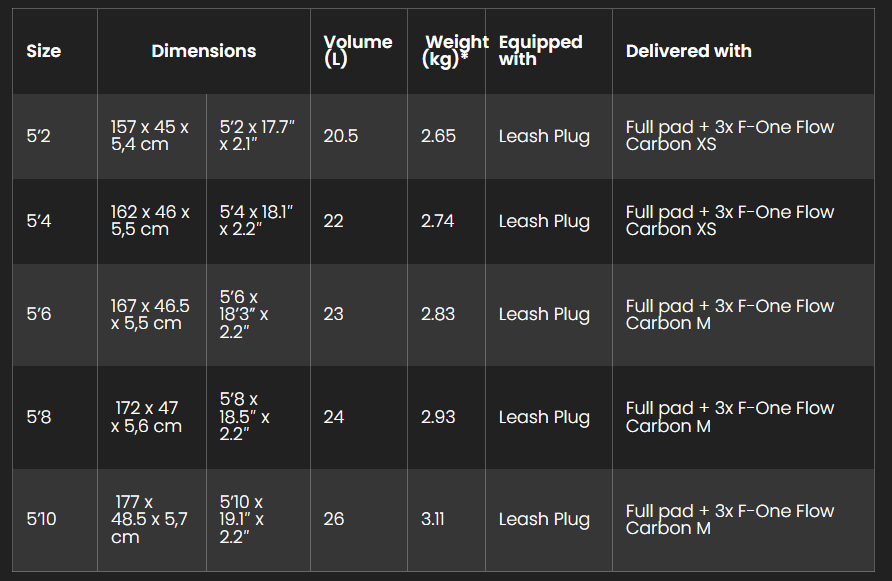Select the Equipped with header
The image size is (892, 581).
pyautogui.click(x=540, y=51)
